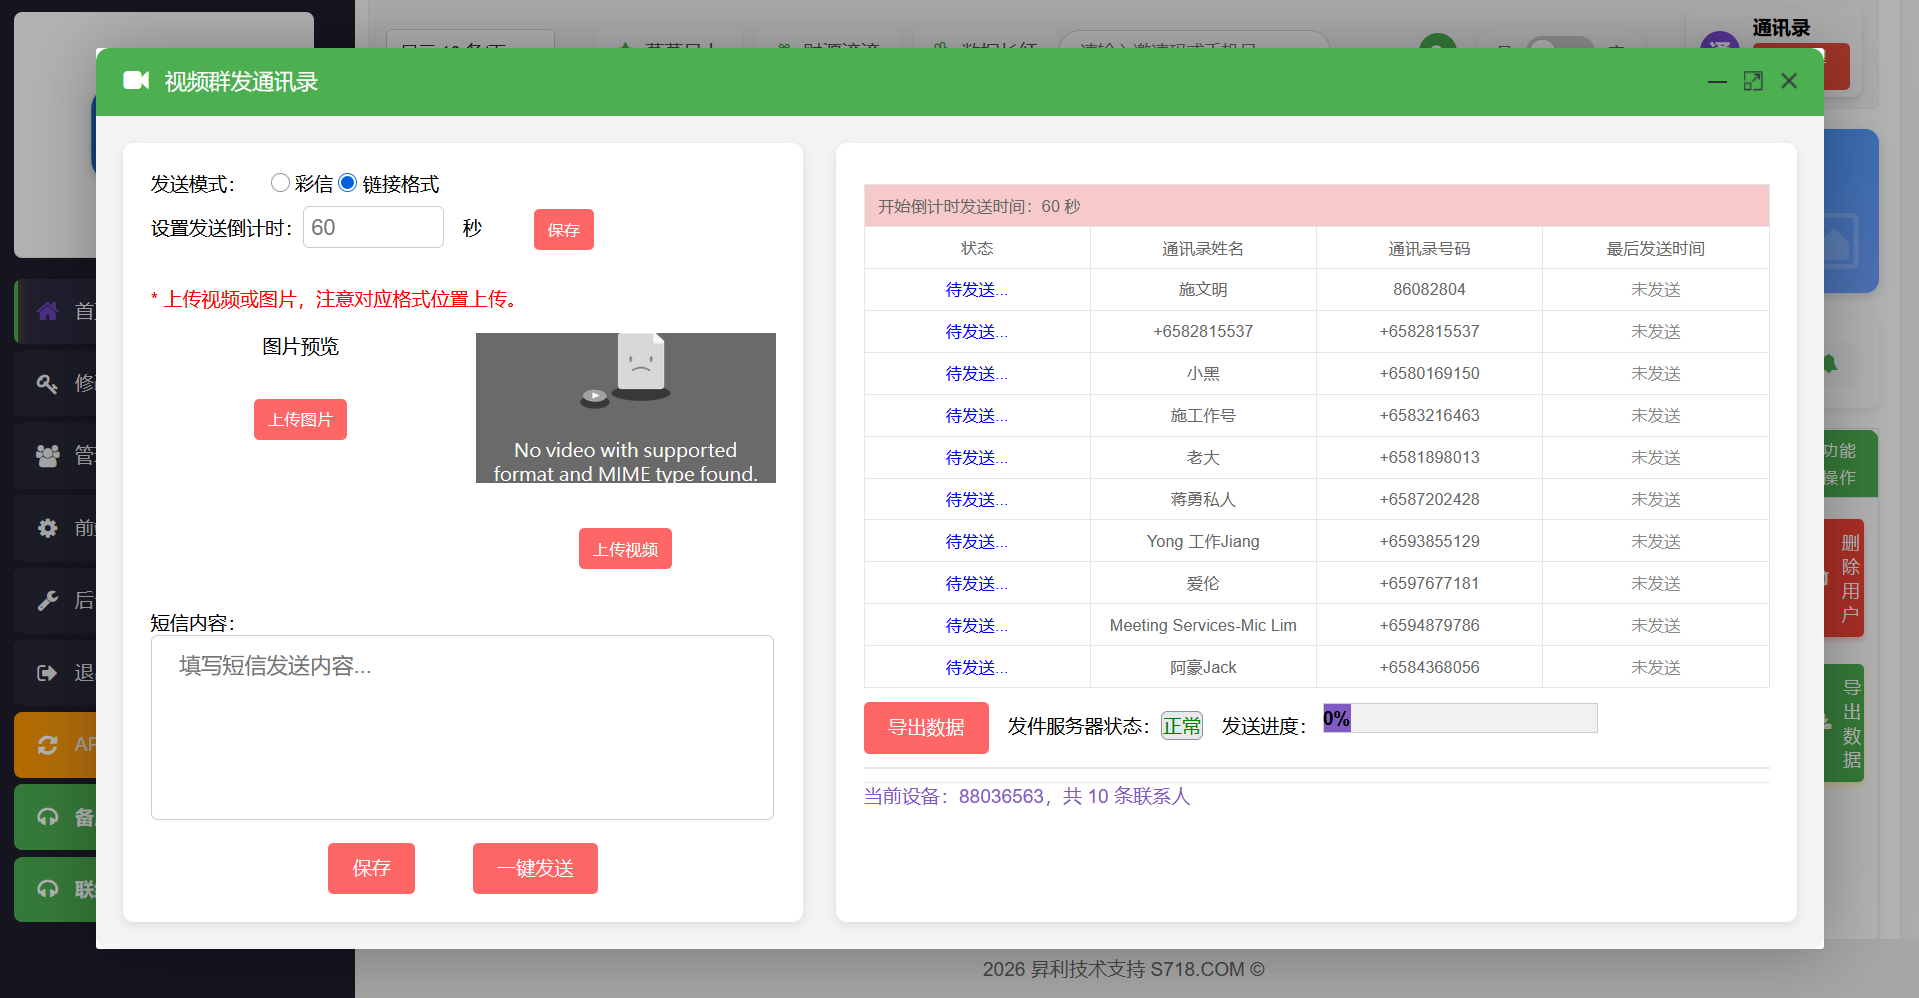The width and height of the screenshot is (1919, 998).
Task: Click the gear settings icon in the sidebar
Action: [x=47, y=528]
